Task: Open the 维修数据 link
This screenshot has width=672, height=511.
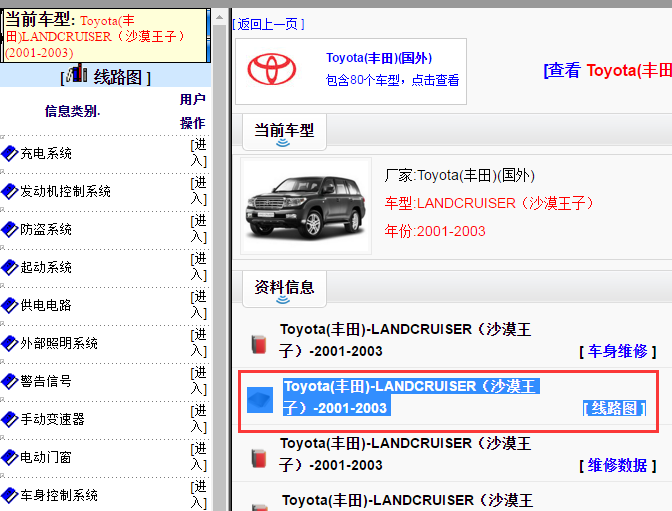Action: pyautogui.click(x=618, y=466)
